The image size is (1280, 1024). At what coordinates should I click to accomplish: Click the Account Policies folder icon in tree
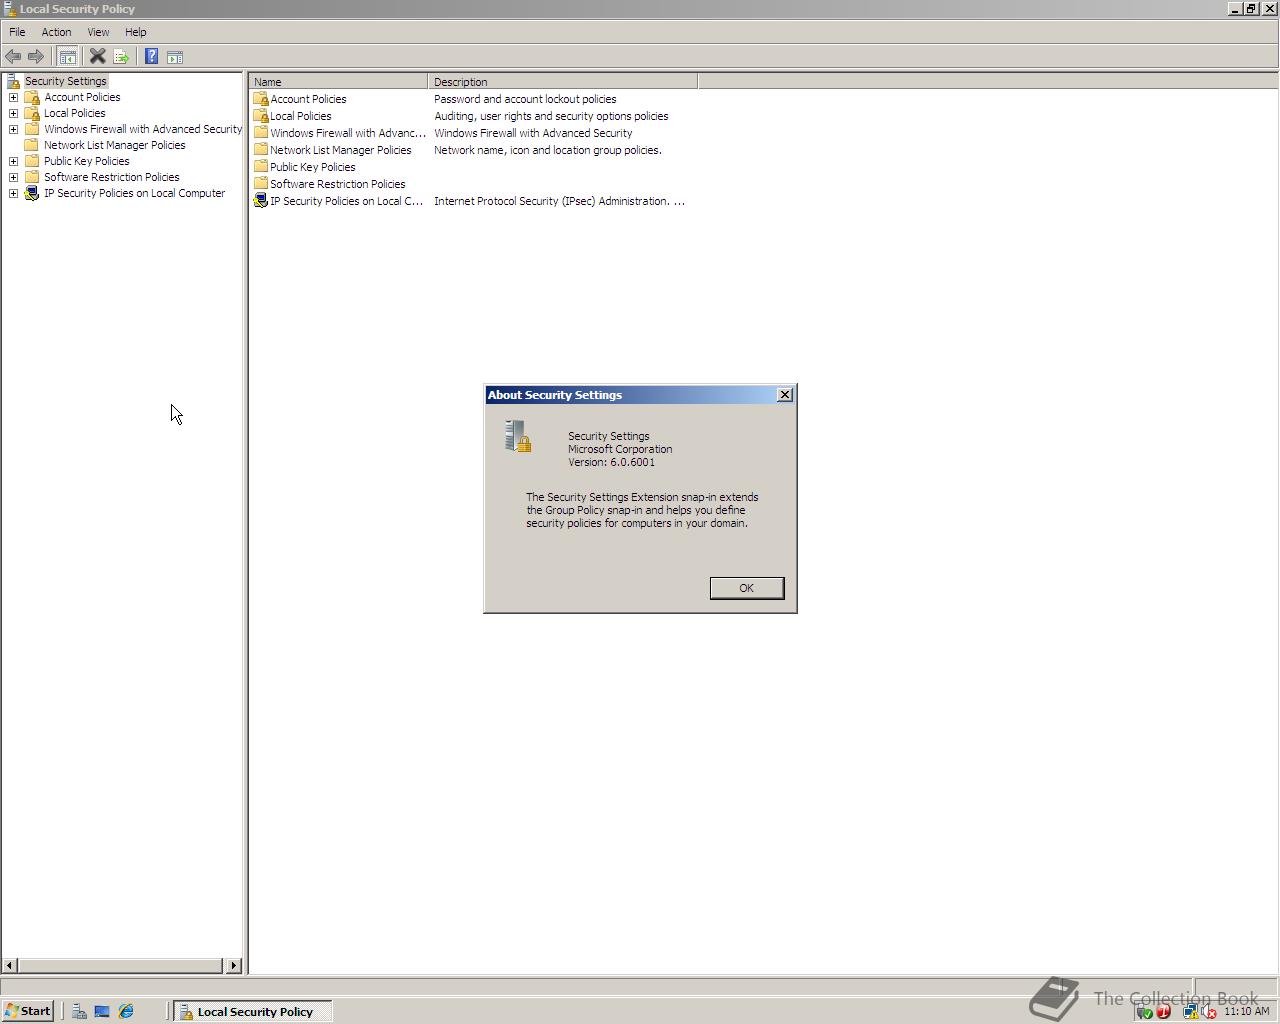(32, 97)
